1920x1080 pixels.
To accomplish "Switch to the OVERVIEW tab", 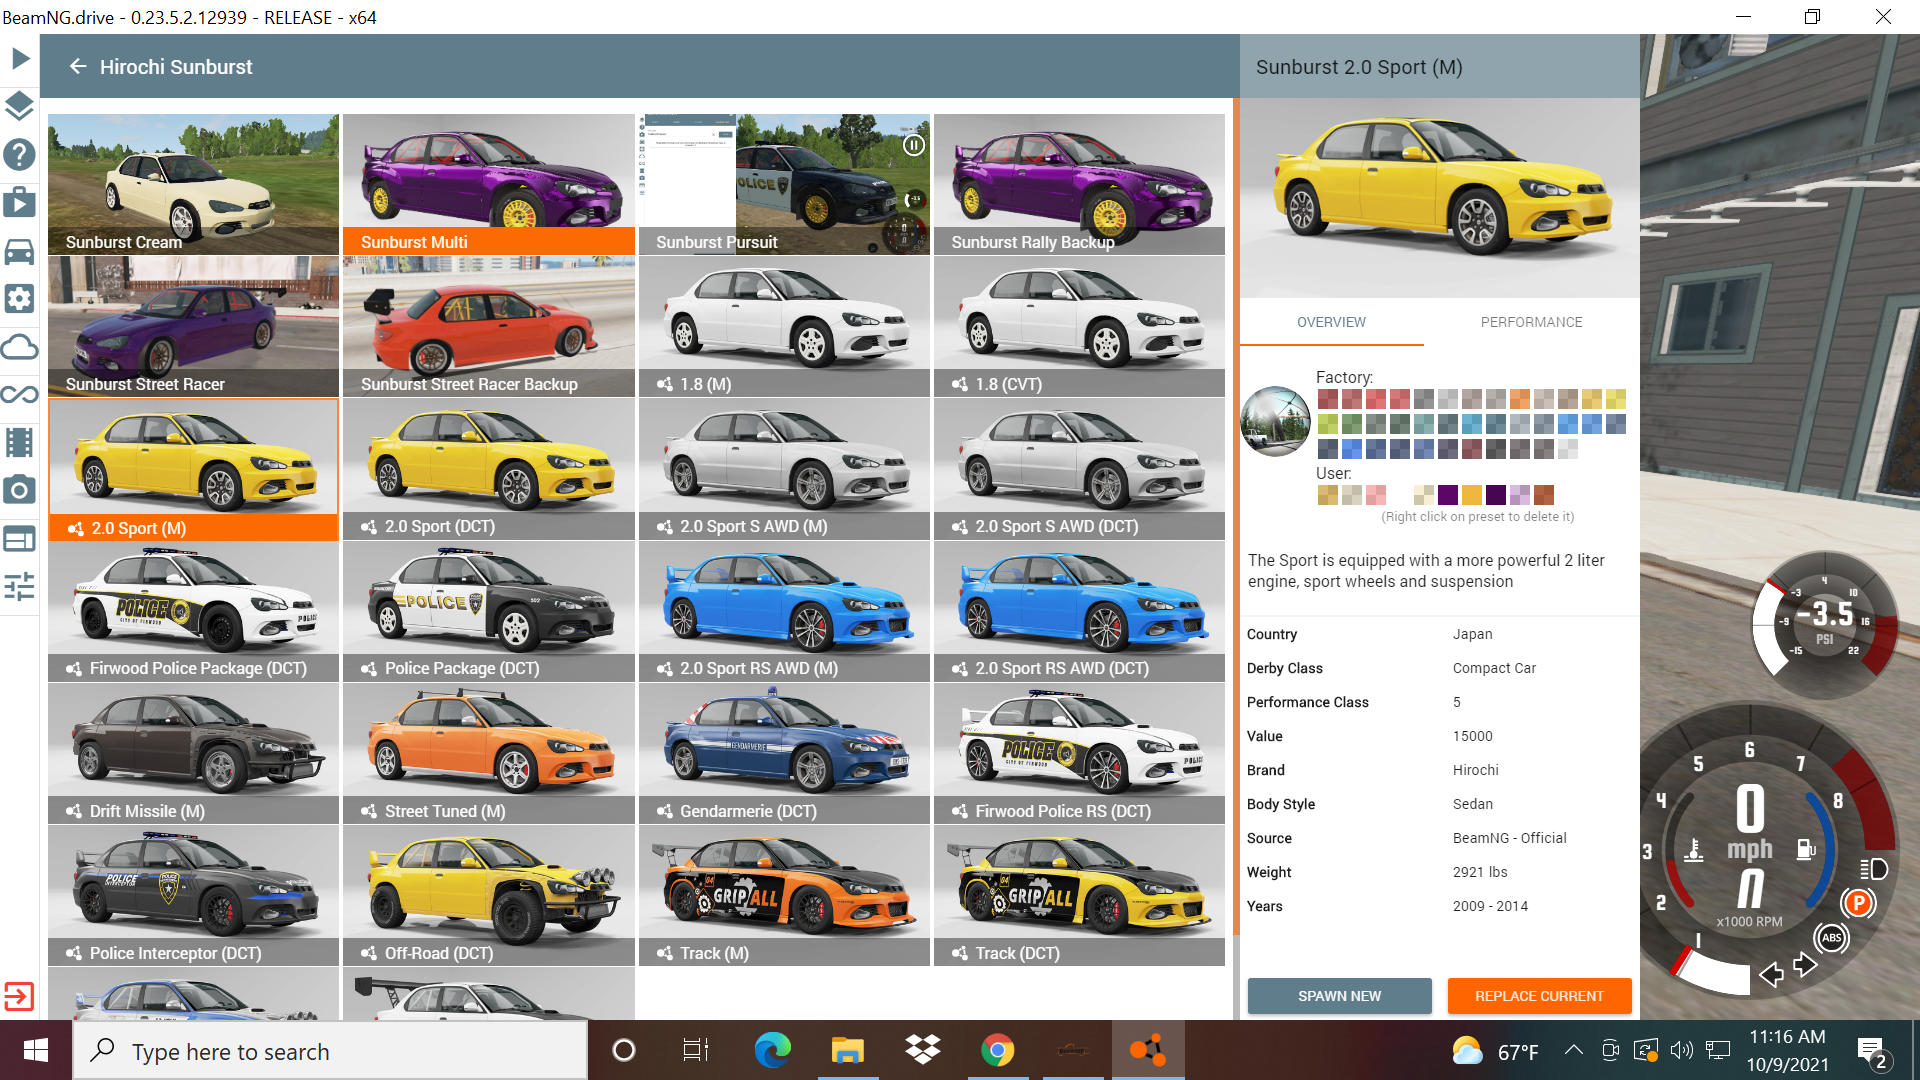I will [1331, 322].
